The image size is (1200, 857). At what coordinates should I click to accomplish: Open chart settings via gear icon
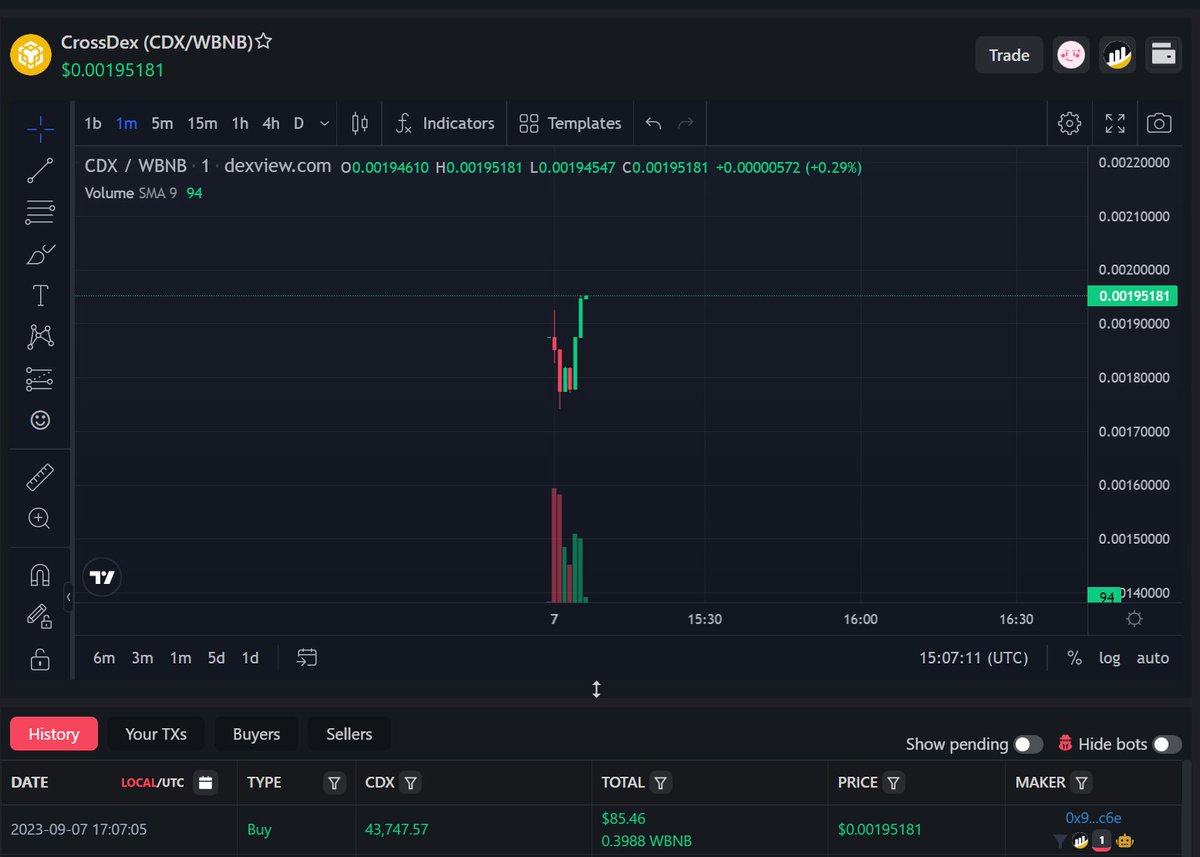pyautogui.click(x=1069, y=123)
